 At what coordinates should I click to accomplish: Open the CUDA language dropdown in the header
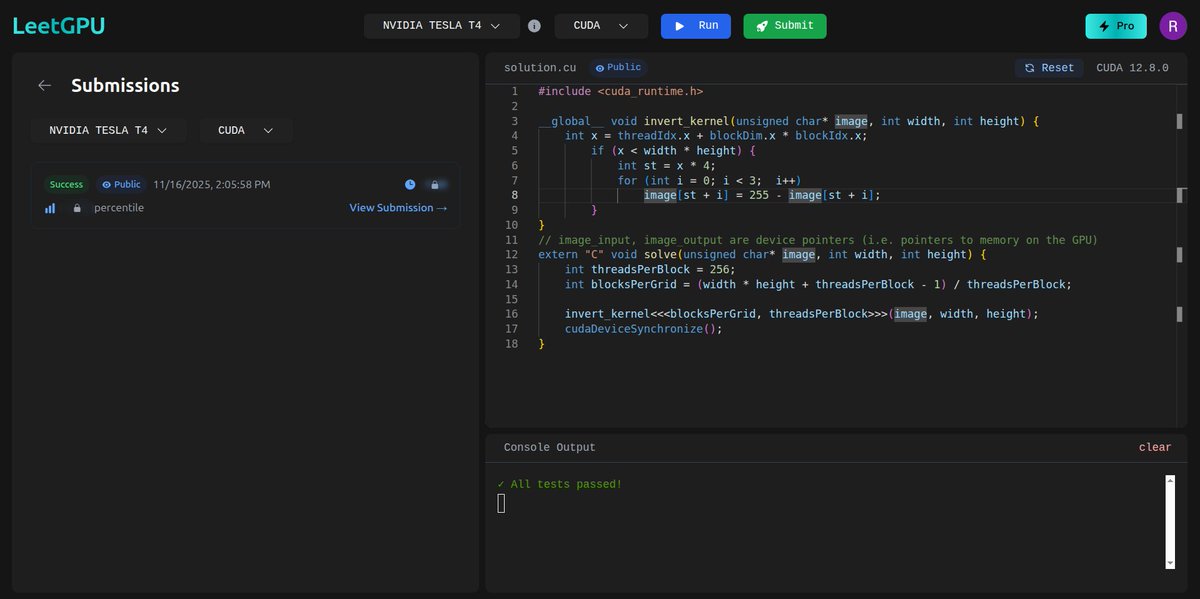click(601, 25)
